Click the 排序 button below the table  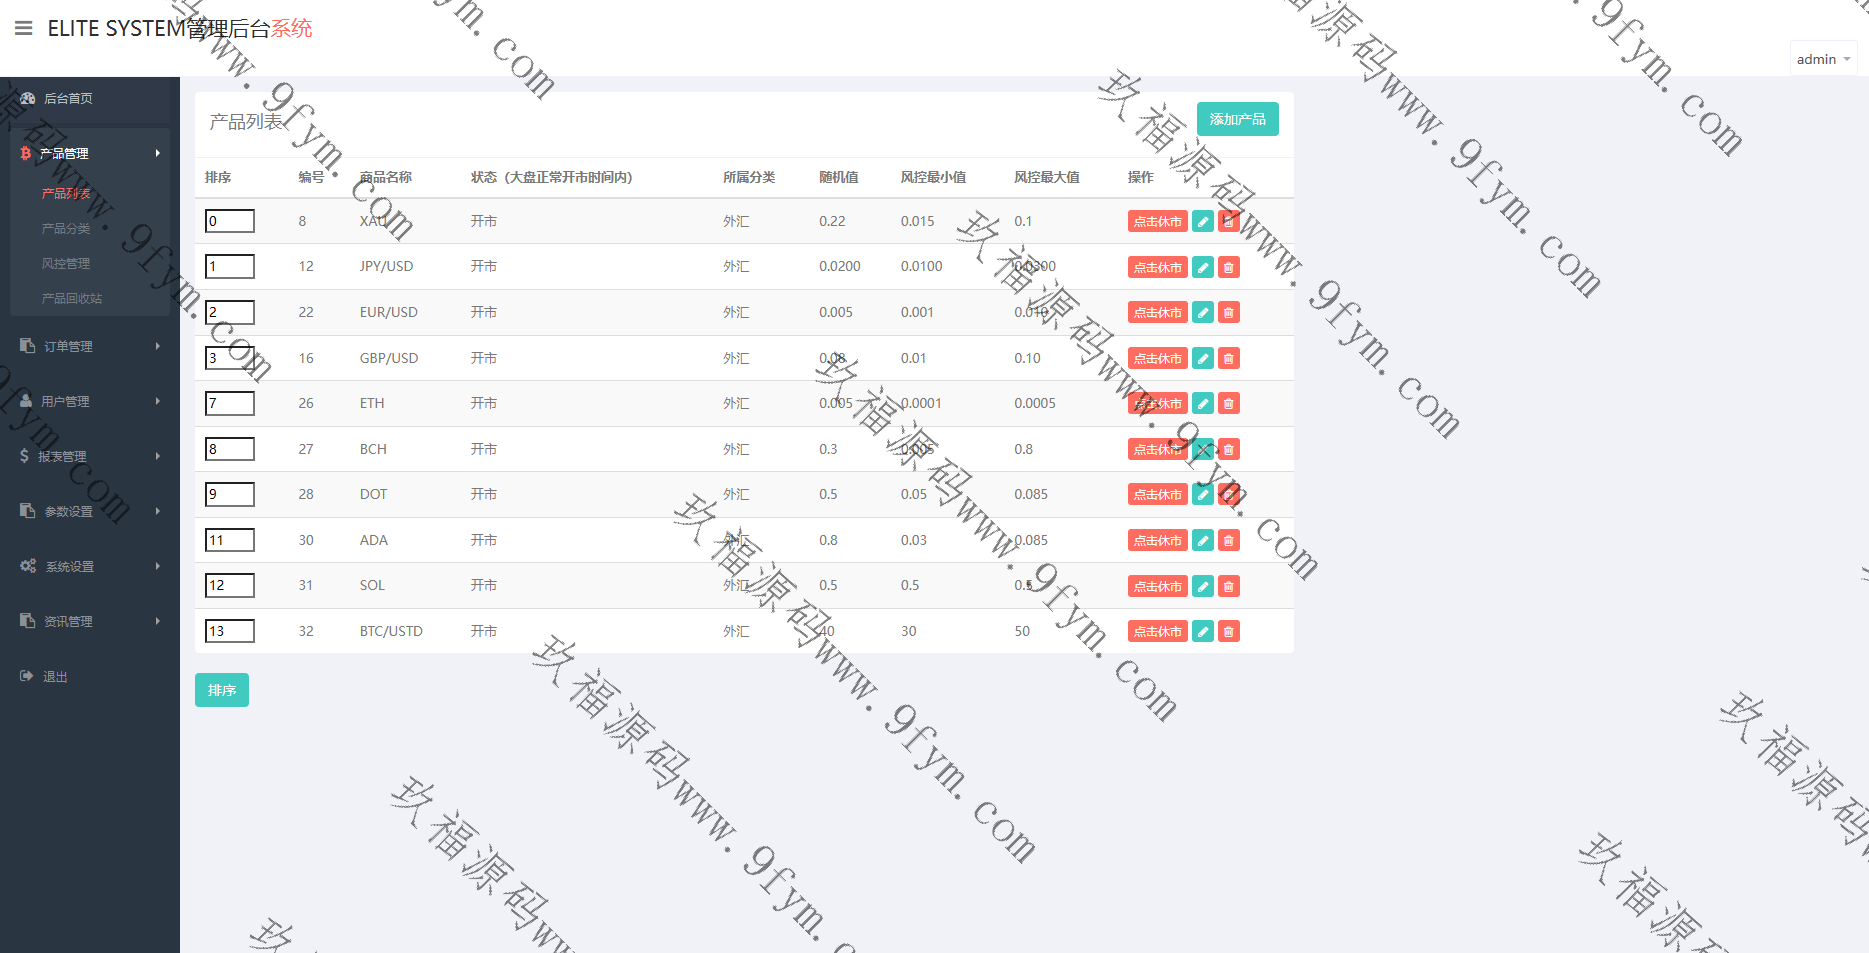pos(221,690)
